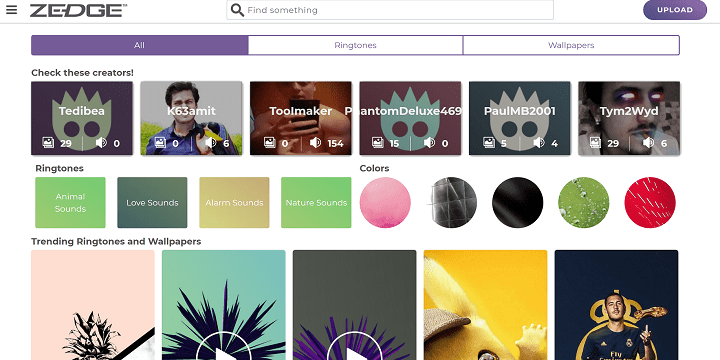Image resolution: width=720 pixels, height=360 pixels.
Task: Click ringtone speaker icon on Tedibea card
Action: (x=101, y=143)
